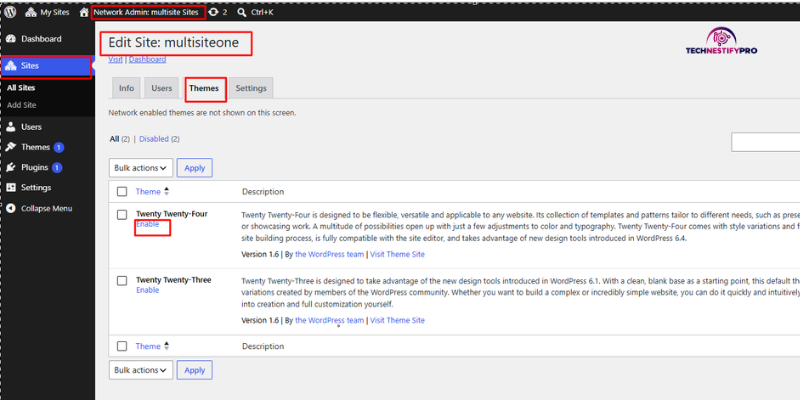Filter themes by All
The image size is (800, 400).
pyautogui.click(x=114, y=139)
